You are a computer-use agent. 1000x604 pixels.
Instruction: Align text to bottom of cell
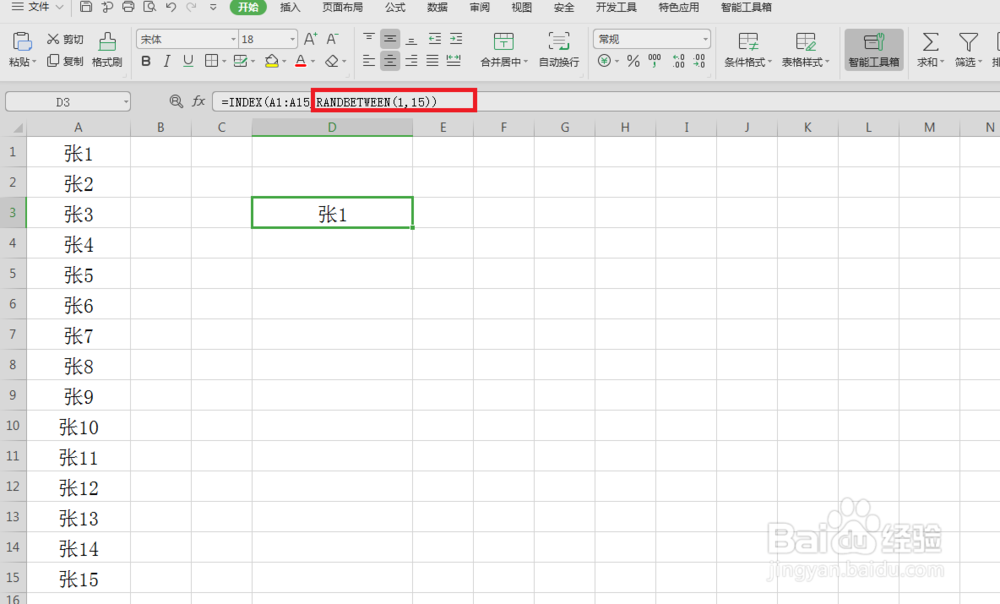click(411, 40)
